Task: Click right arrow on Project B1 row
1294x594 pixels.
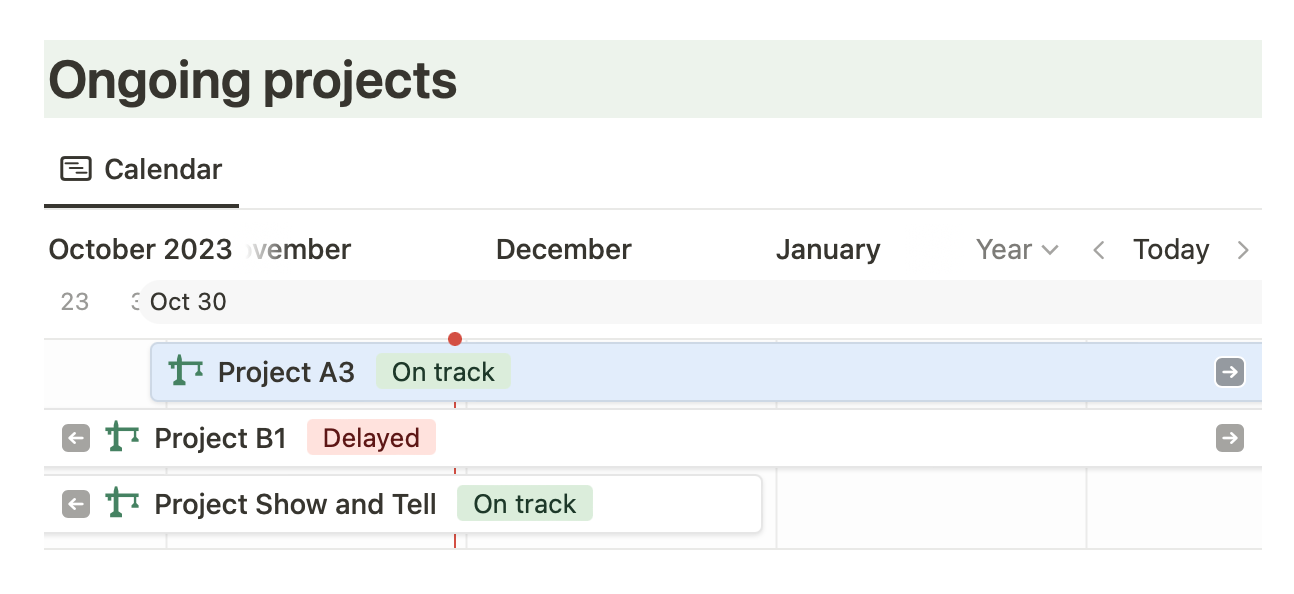Action: [x=1230, y=438]
